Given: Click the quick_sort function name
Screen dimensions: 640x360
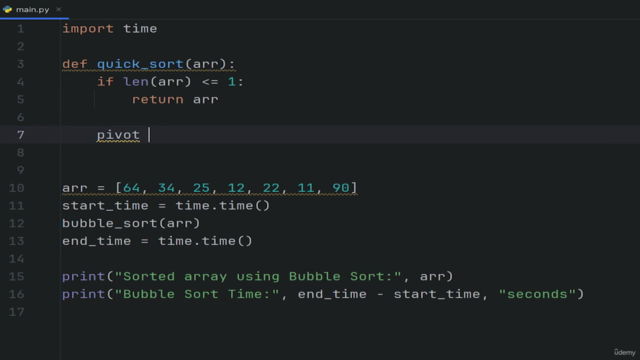Looking at the screenshot, I should pyautogui.click(x=140, y=64).
